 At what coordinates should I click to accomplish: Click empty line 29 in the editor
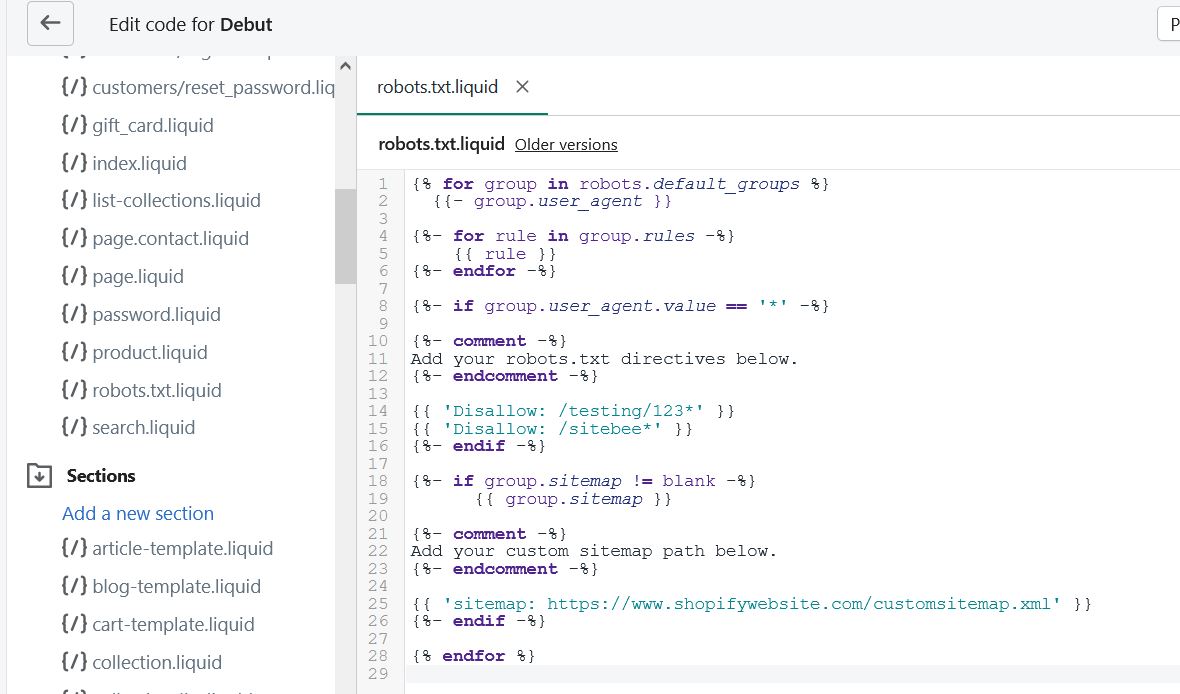pyautogui.click(x=792, y=674)
